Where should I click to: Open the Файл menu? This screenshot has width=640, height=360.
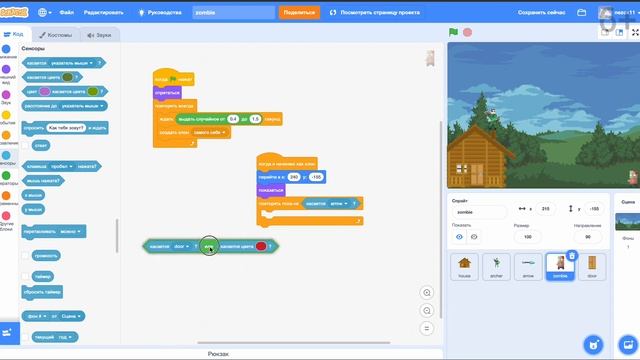click(67, 13)
